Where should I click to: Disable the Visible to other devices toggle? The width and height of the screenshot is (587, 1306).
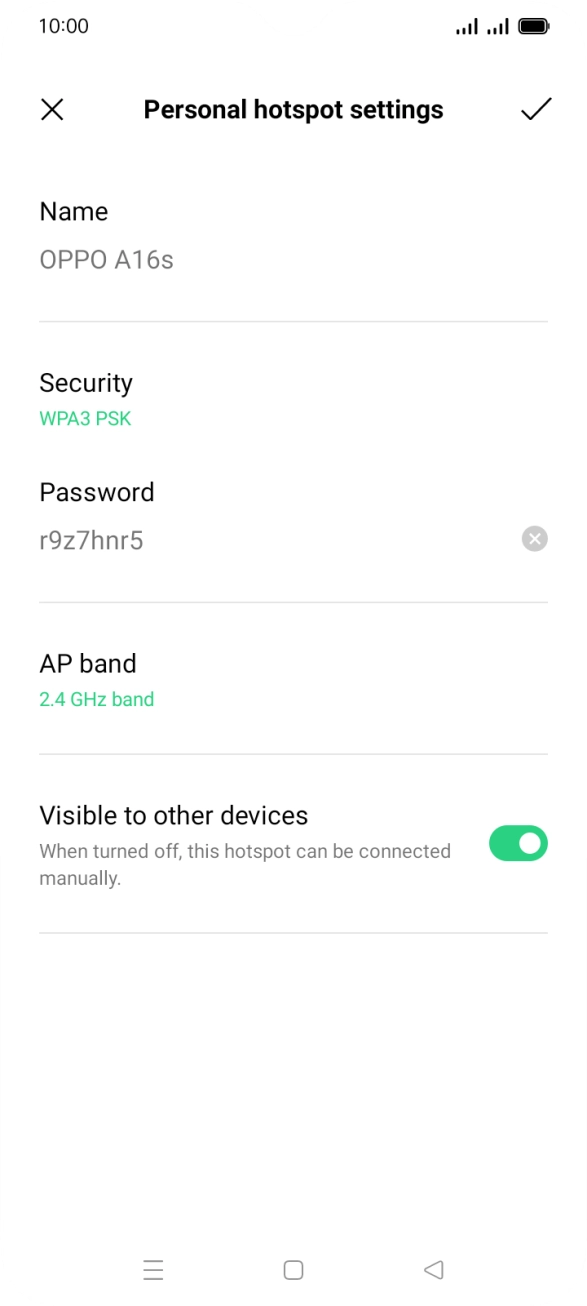518,845
